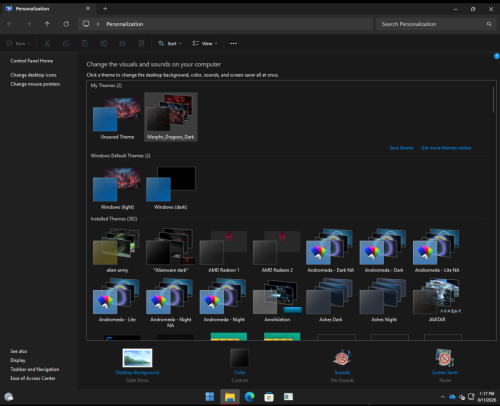This screenshot has height=406, width=500.
Task: Open the taskbar clock and date
Action: (487, 397)
